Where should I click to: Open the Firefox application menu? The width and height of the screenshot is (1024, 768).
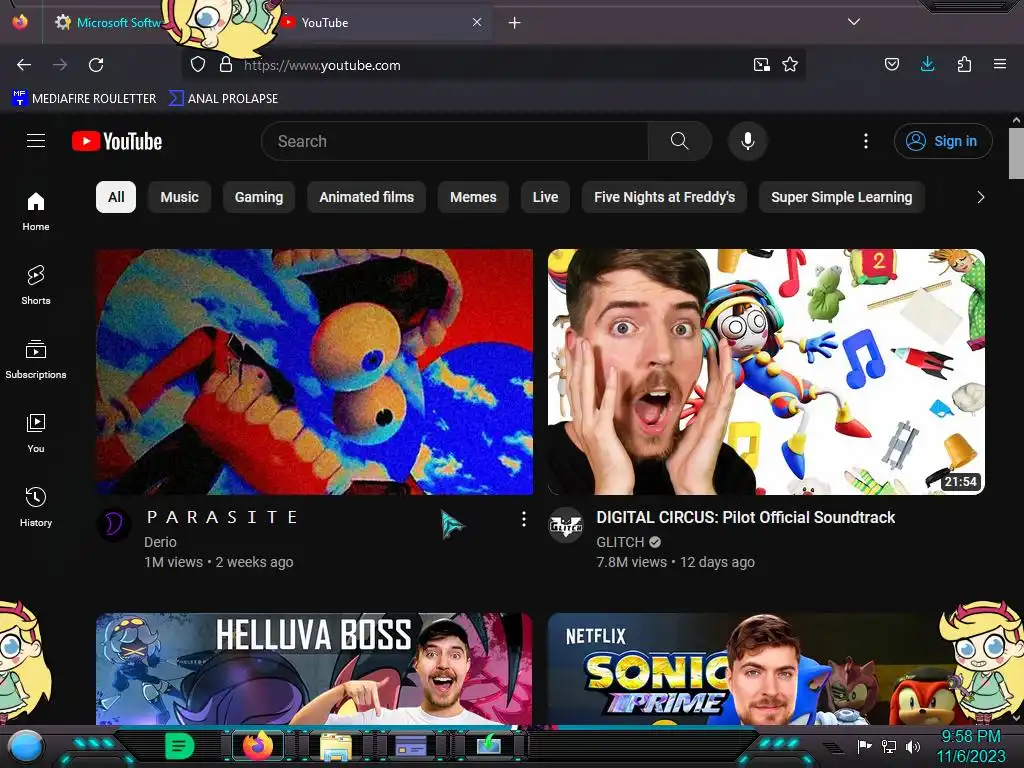(x=1000, y=64)
